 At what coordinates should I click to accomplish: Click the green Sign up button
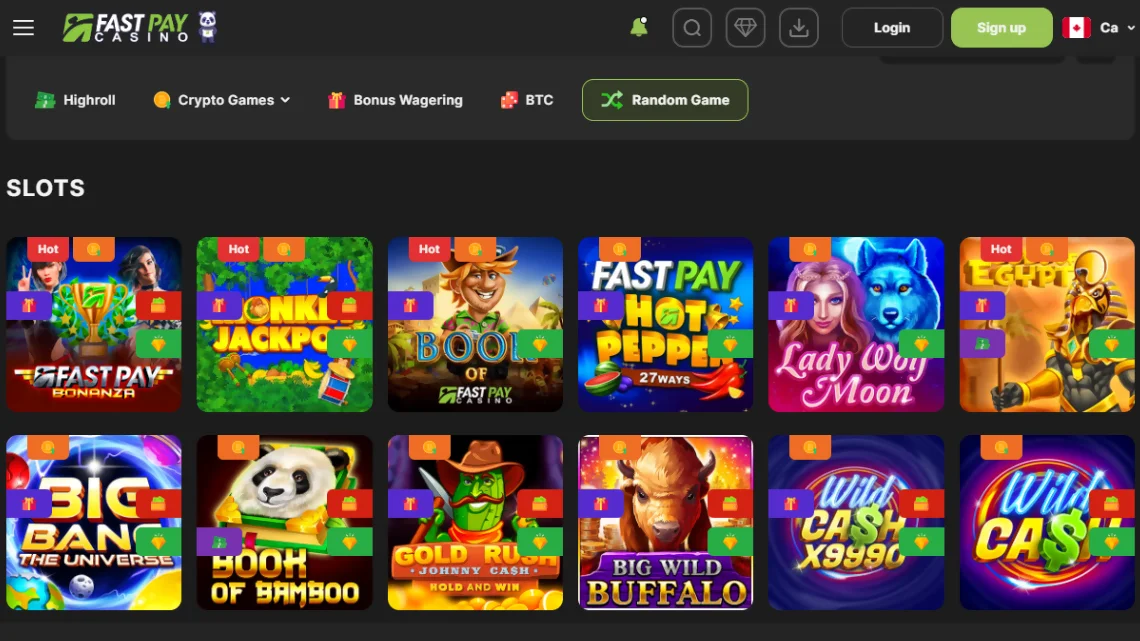coord(1001,28)
